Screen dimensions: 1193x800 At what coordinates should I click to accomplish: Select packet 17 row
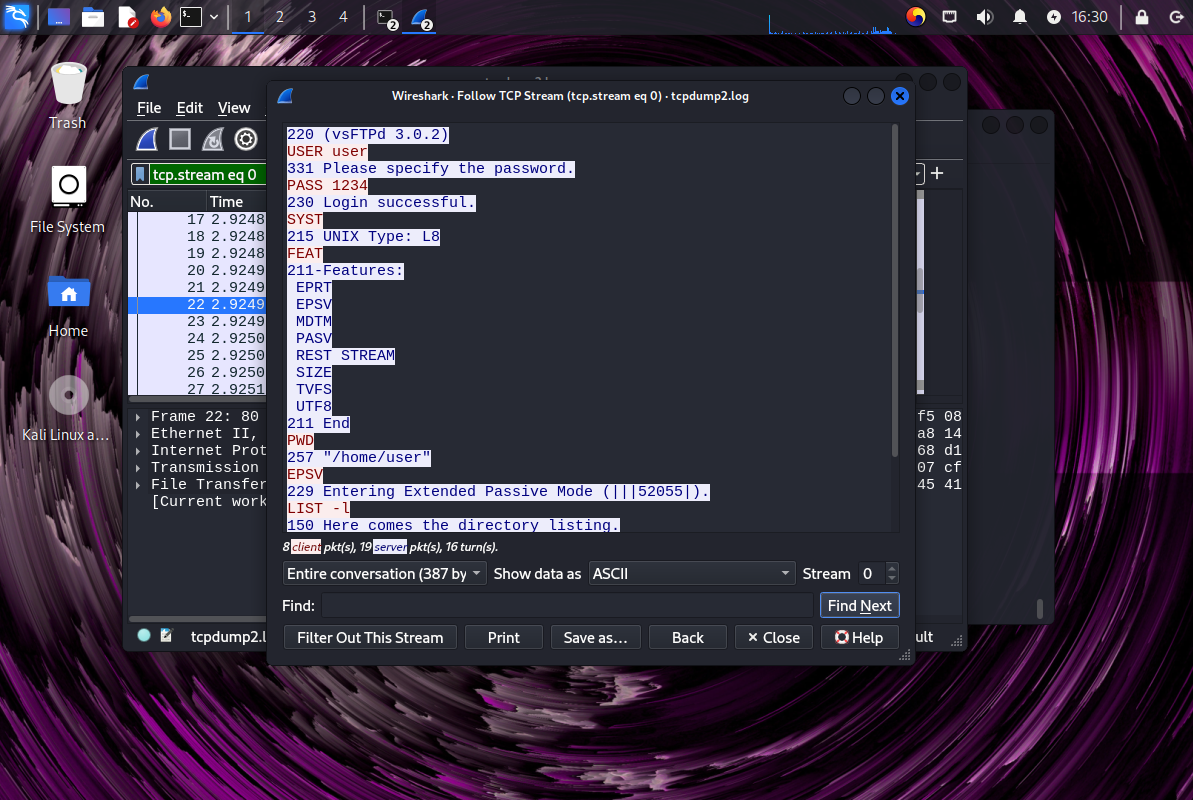(198, 219)
